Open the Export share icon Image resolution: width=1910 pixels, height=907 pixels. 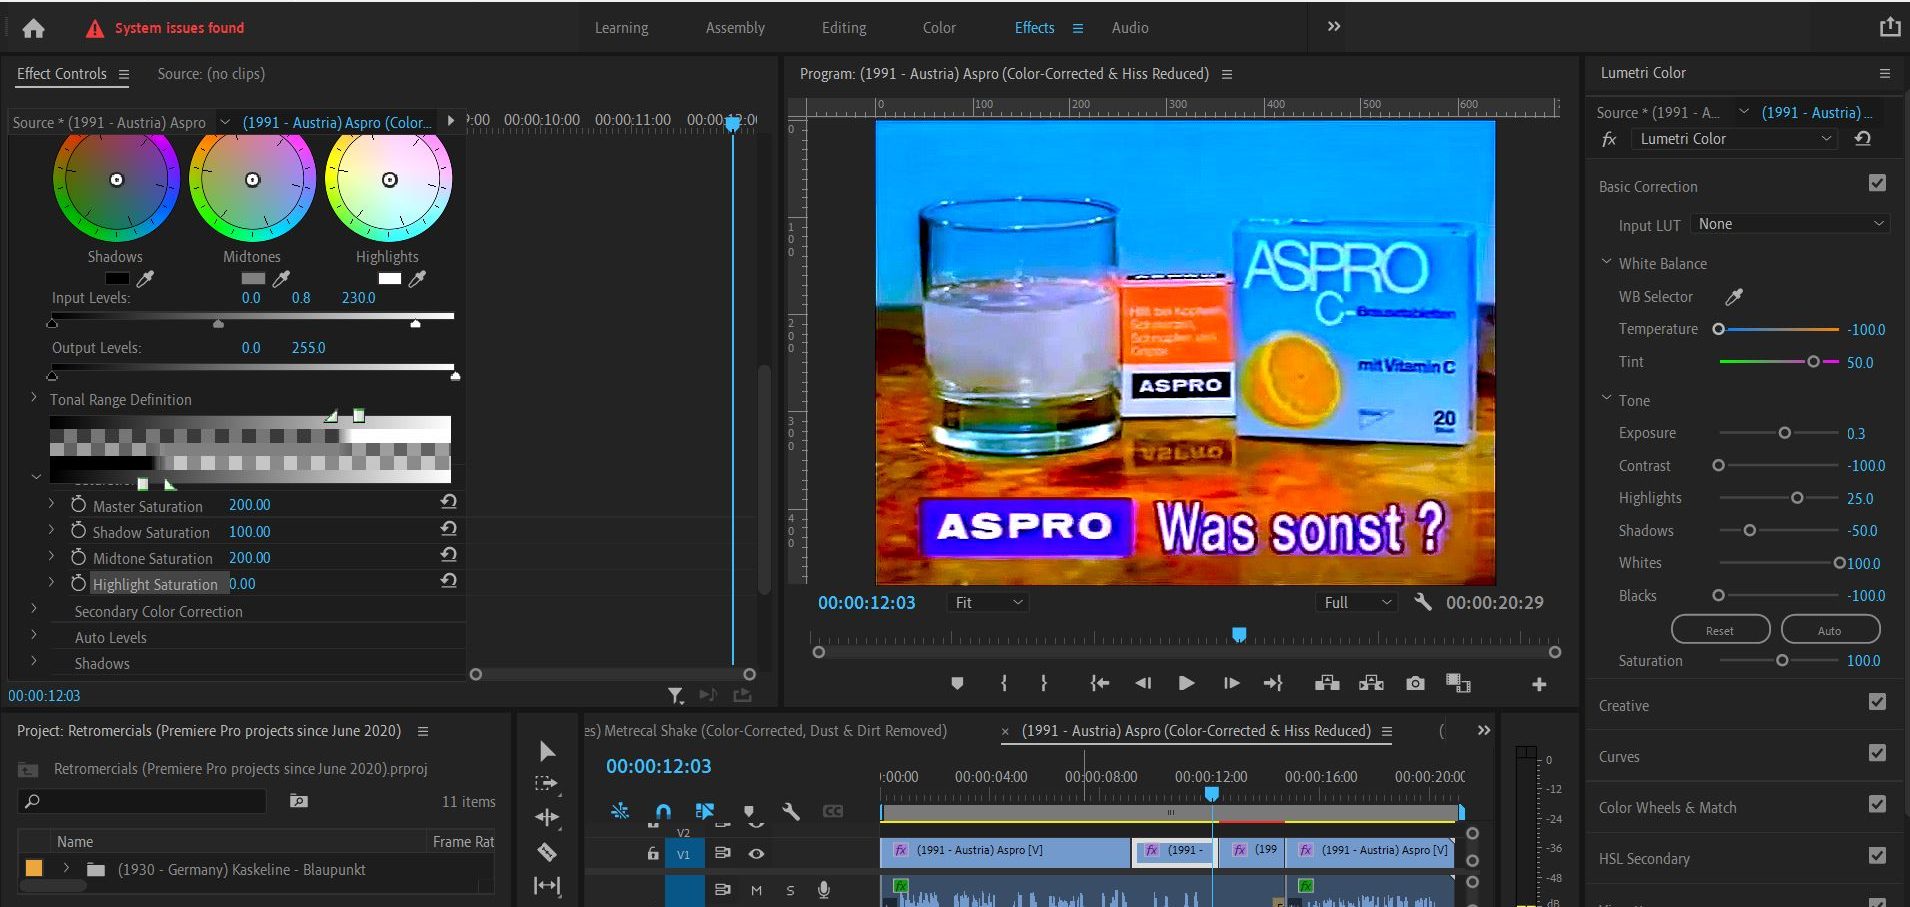click(1889, 27)
